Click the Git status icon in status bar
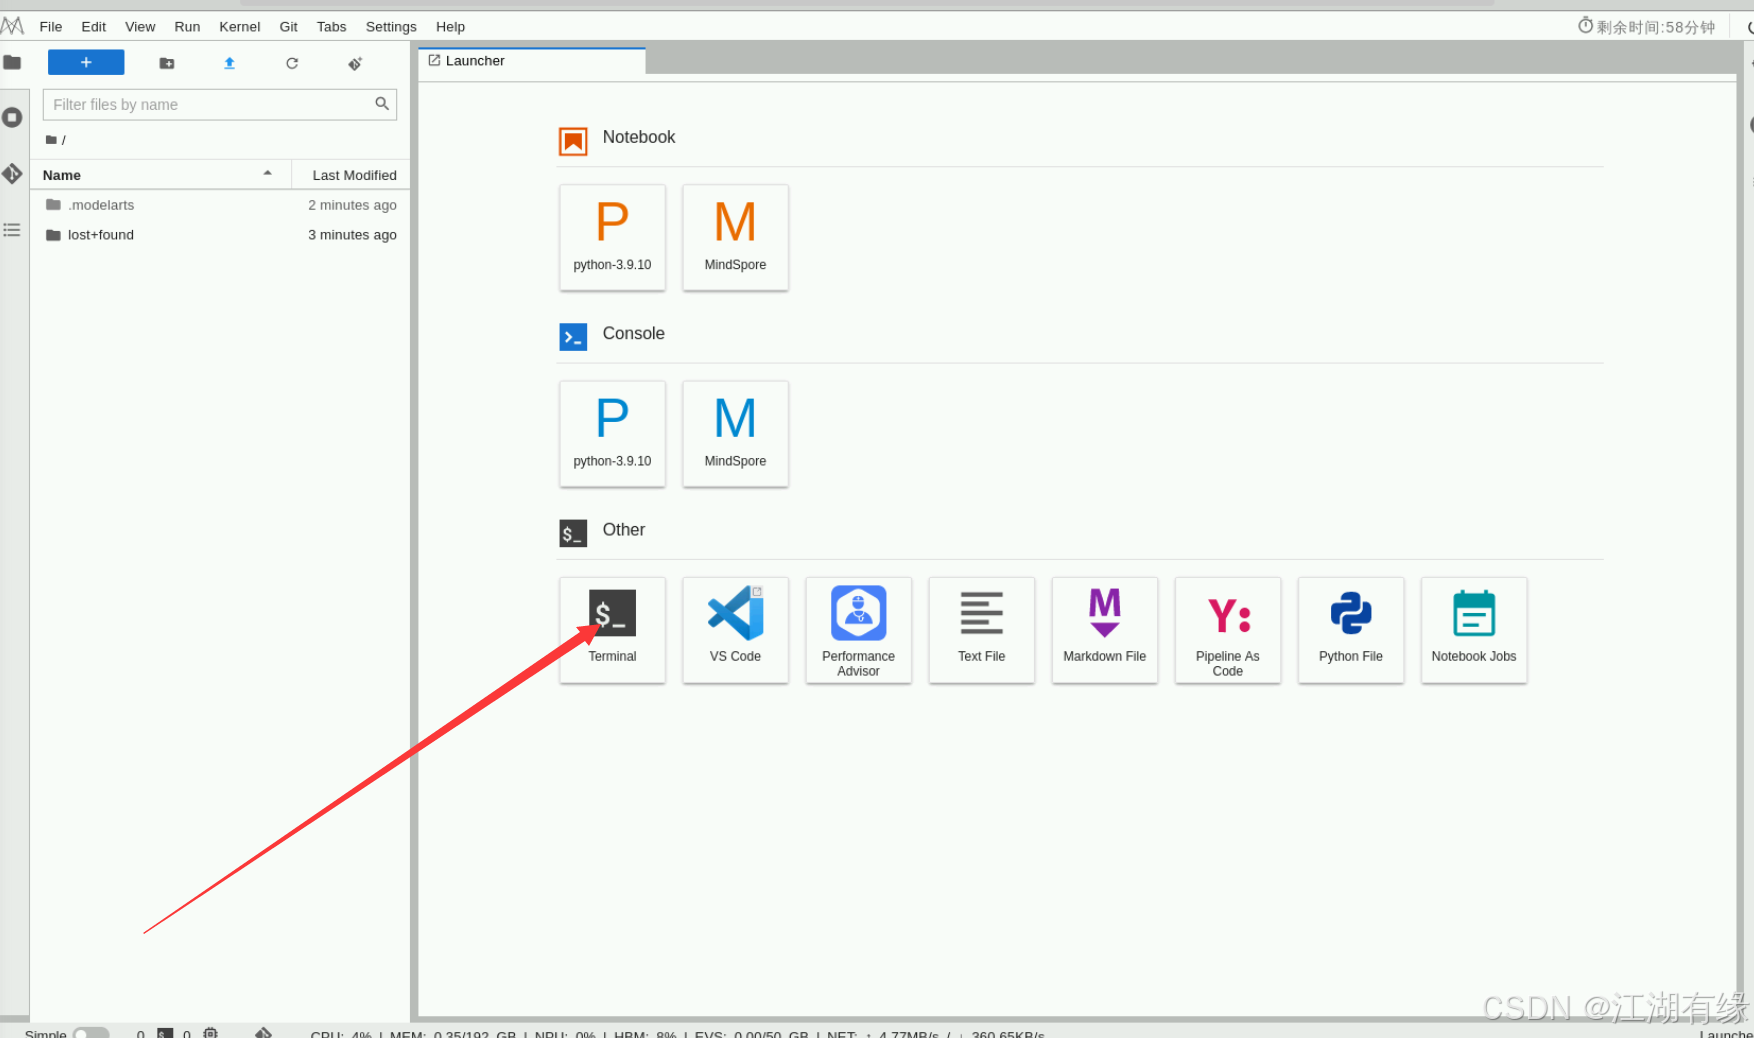The image size is (1754, 1038). [x=263, y=1033]
